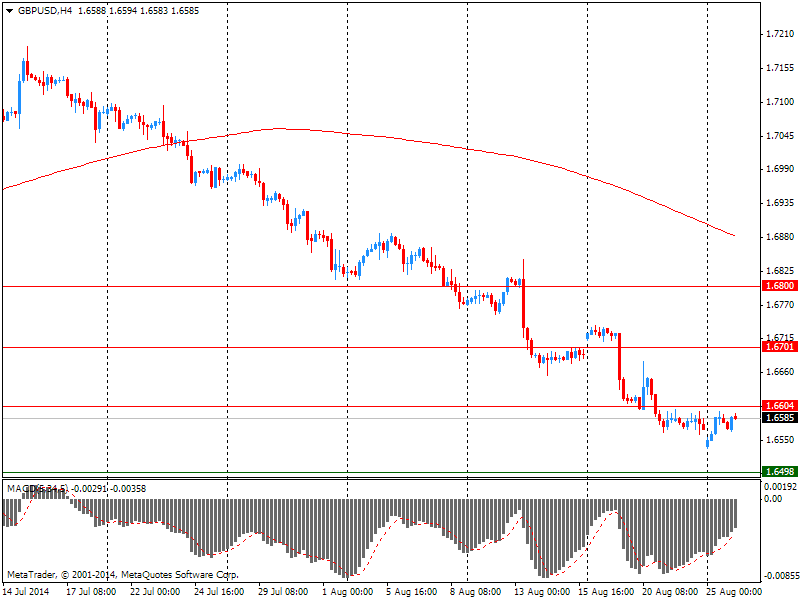Click the 24 Jul 16:00 time label
The height and width of the screenshot is (600, 800).
tap(219, 592)
